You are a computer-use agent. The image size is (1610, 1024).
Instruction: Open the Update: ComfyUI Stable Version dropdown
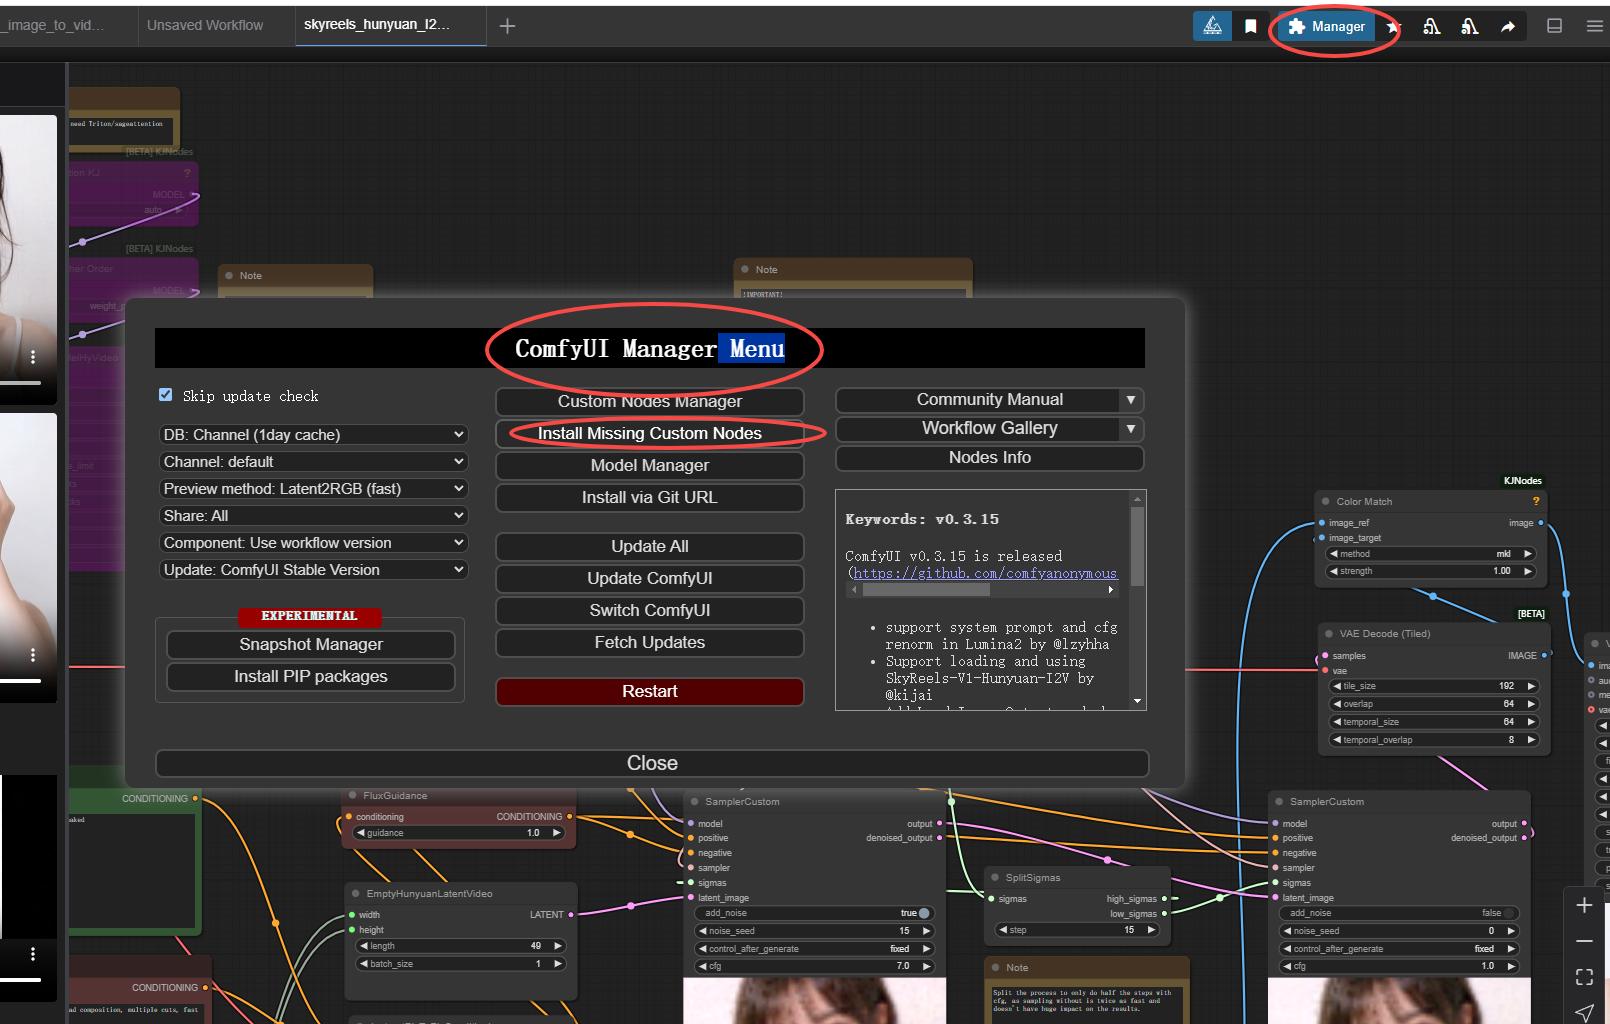(x=313, y=570)
